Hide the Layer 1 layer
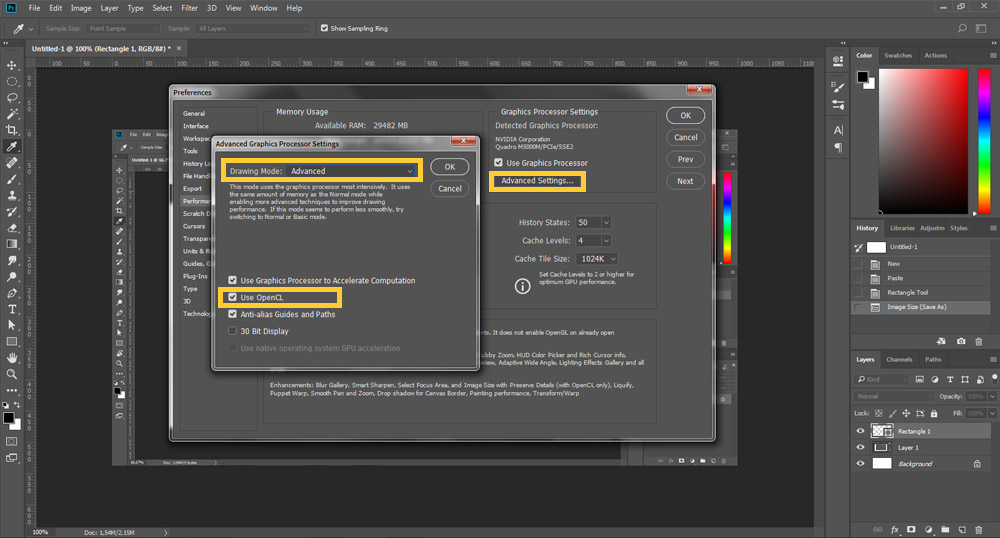 [860, 447]
